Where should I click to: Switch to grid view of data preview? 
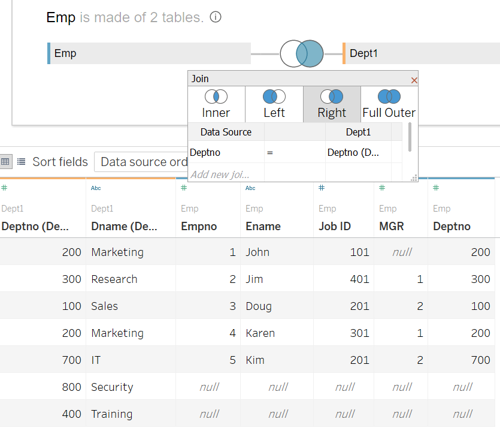pos(5,162)
